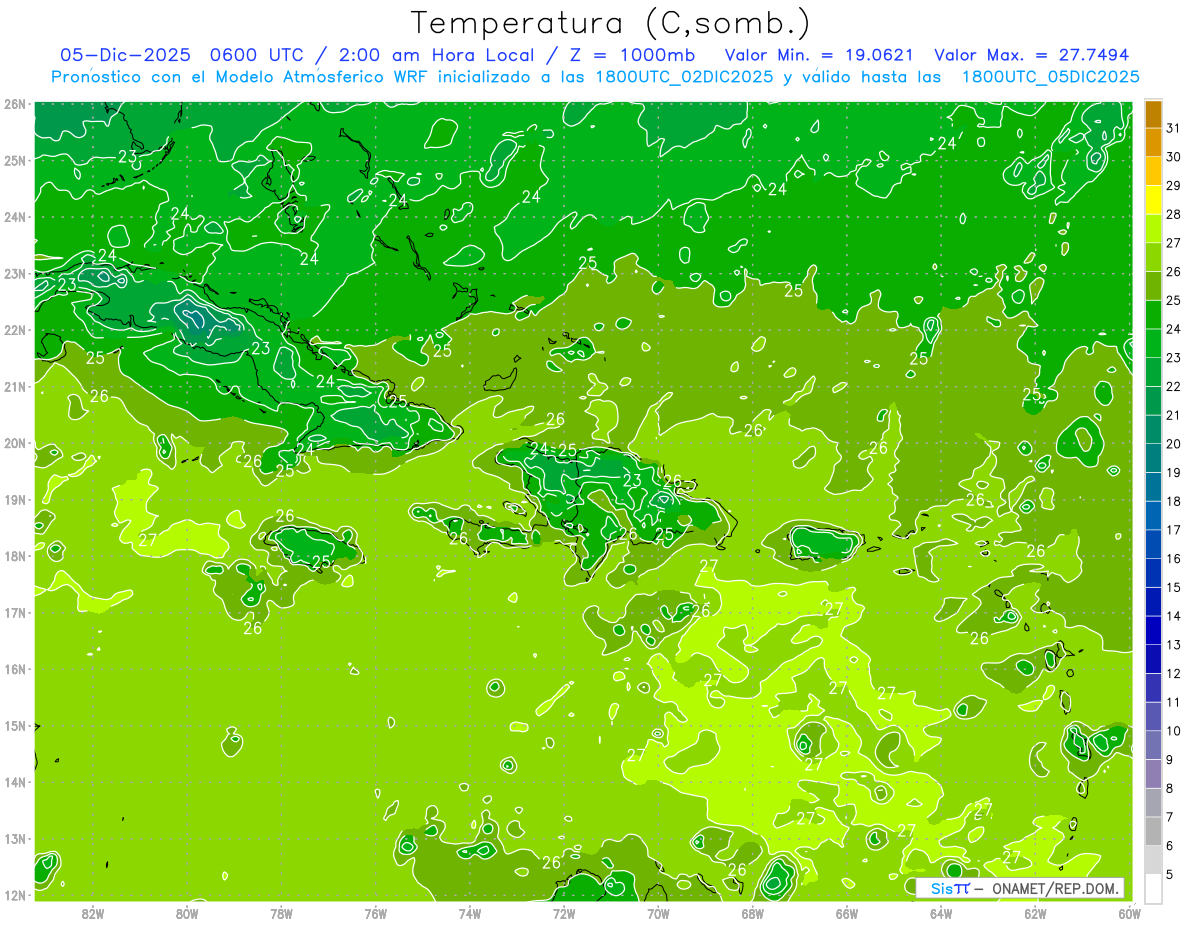Click the '28' label on color scale
The image size is (1200, 927).
[x=1173, y=214]
